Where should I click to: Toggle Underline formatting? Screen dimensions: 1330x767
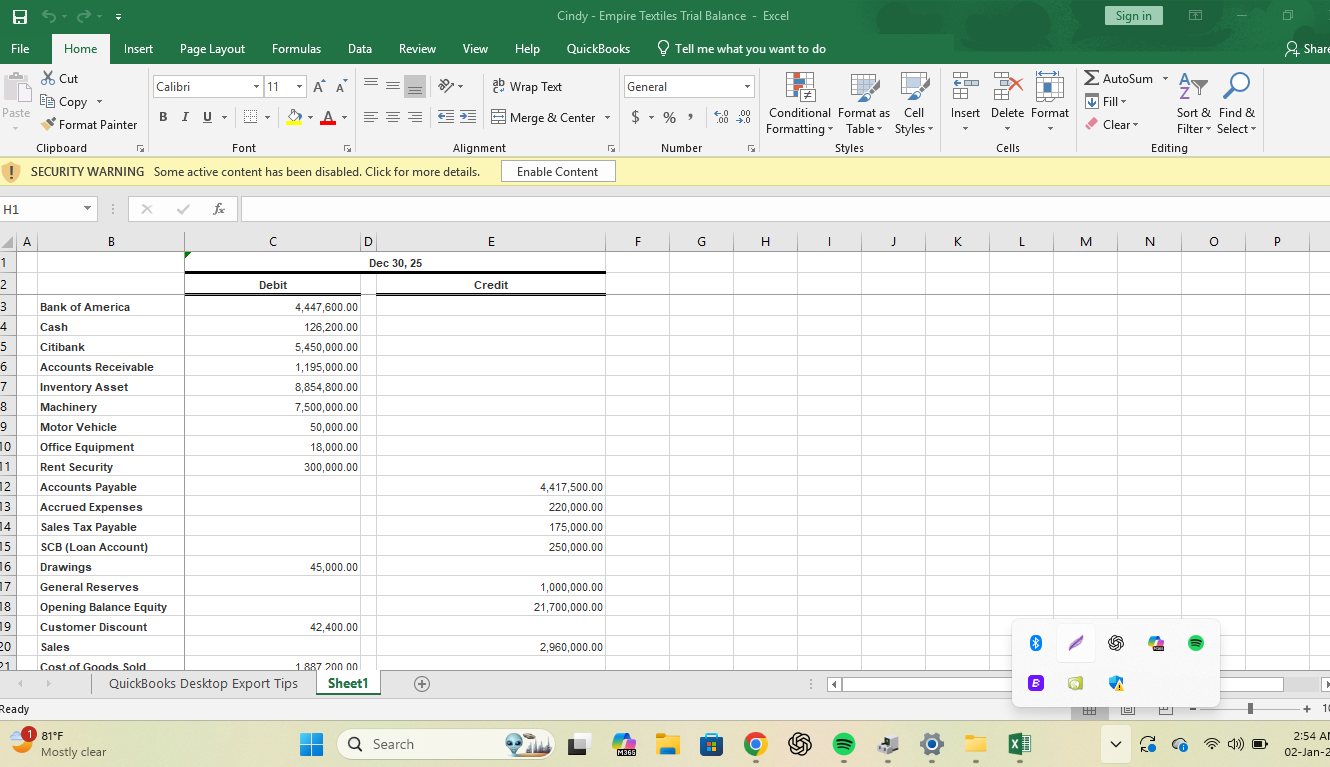207,118
